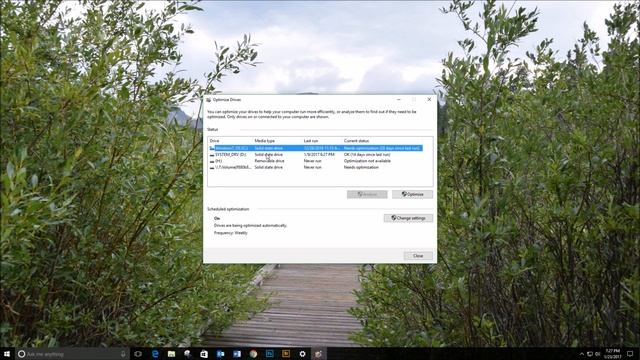Click the network tray icon
640x360 pixels.
(x=590, y=354)
